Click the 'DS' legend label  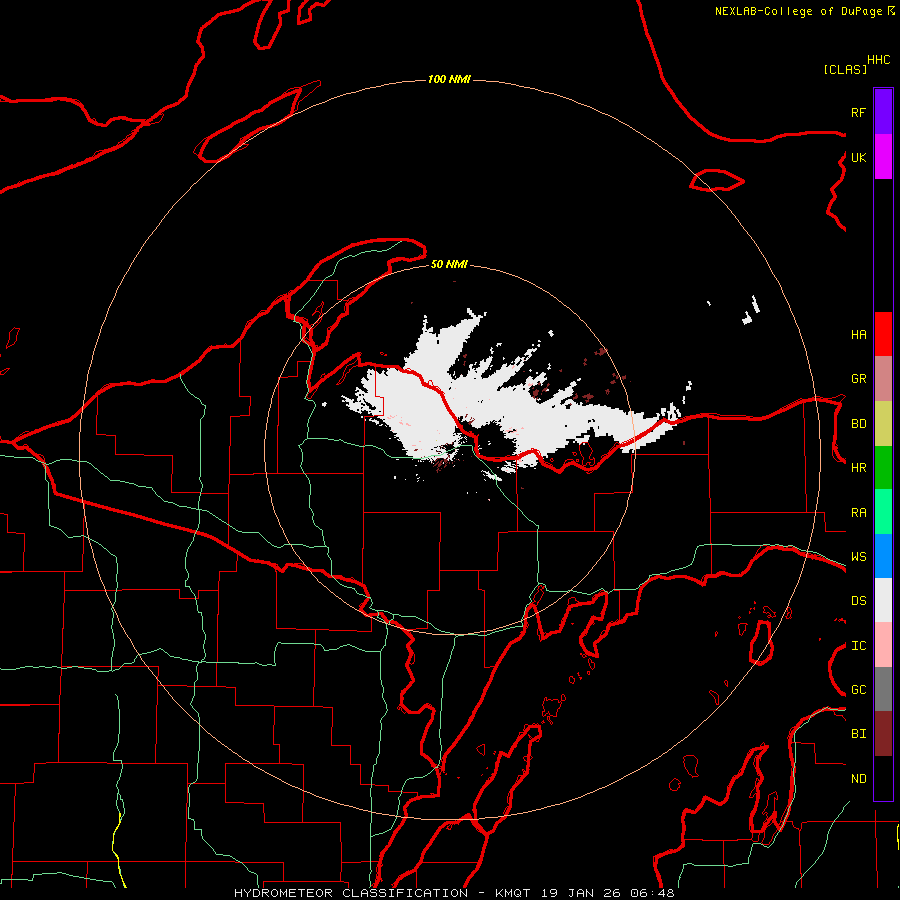[x=858, y=601]
